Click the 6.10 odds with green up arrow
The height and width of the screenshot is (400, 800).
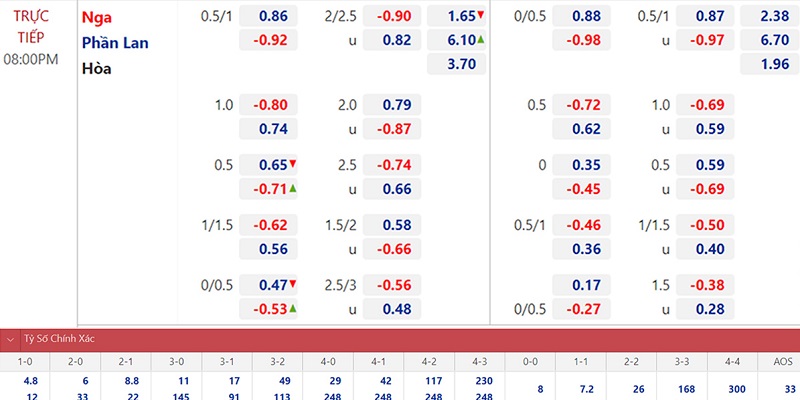pyautogui.click(x=457, y=40)
